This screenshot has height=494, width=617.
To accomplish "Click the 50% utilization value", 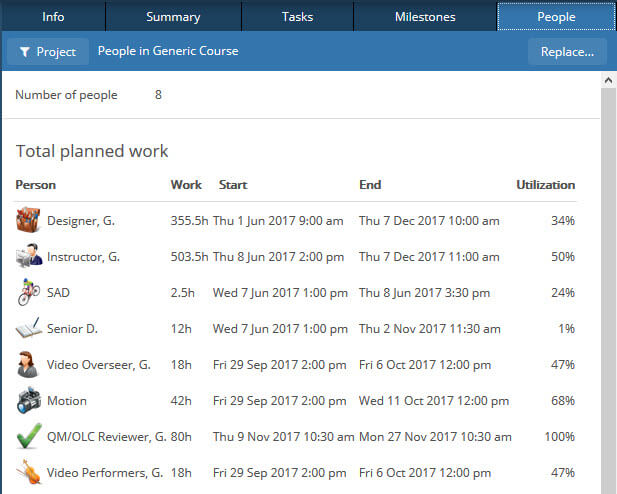I will [x=563, y=257].
